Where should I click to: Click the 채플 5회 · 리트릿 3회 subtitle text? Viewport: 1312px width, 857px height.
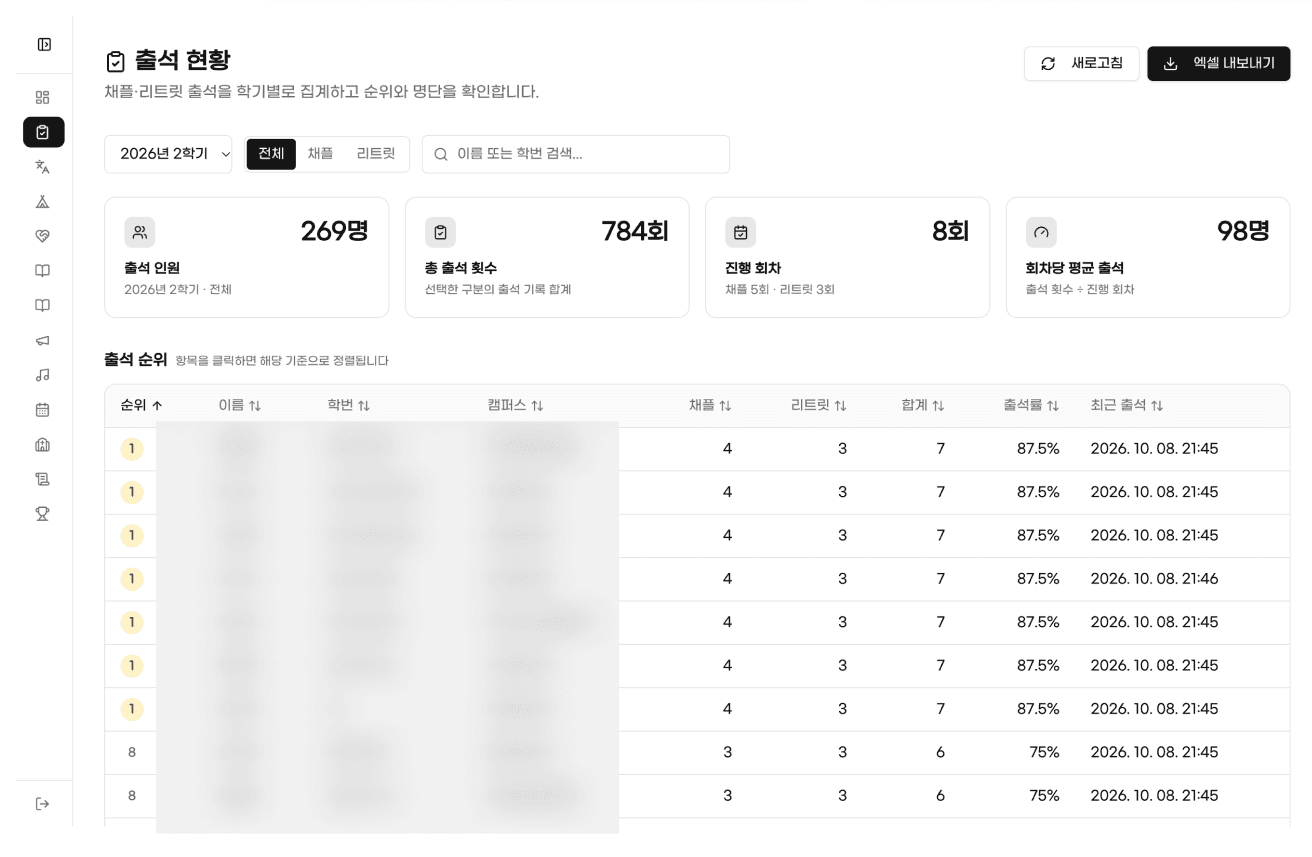(780, 290)
